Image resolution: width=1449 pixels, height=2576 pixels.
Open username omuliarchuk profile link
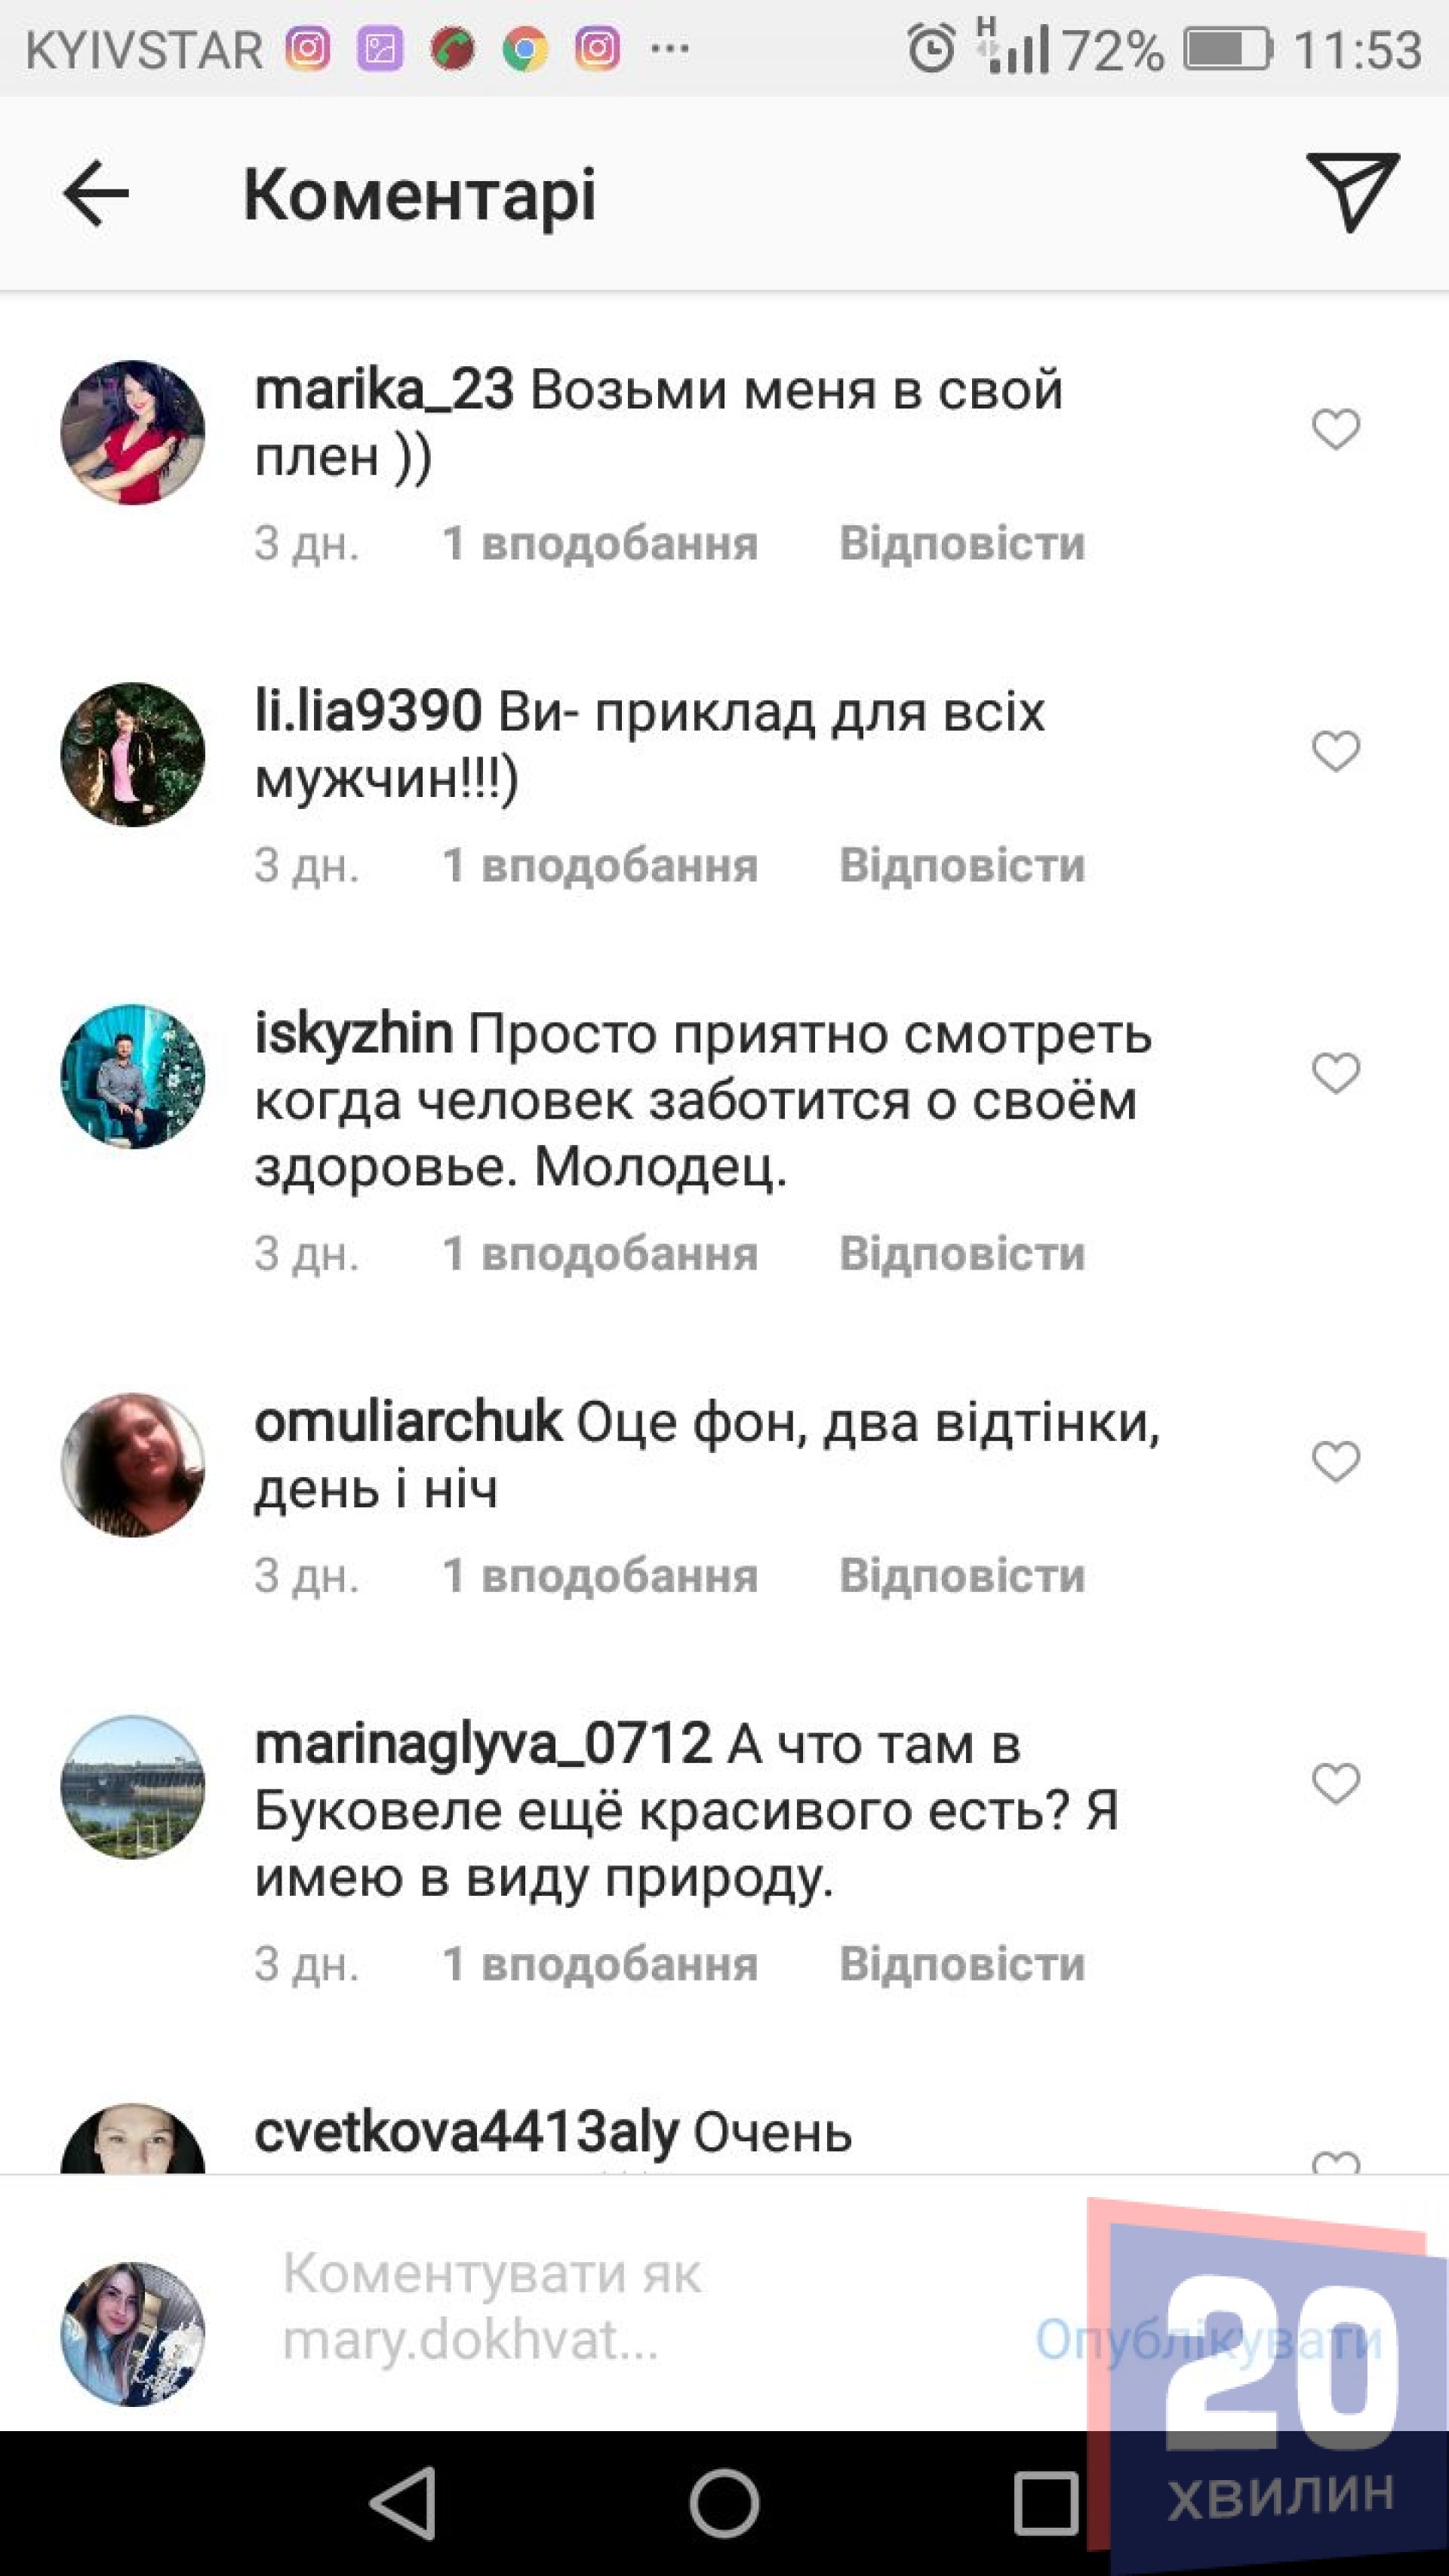(408, 1421)
